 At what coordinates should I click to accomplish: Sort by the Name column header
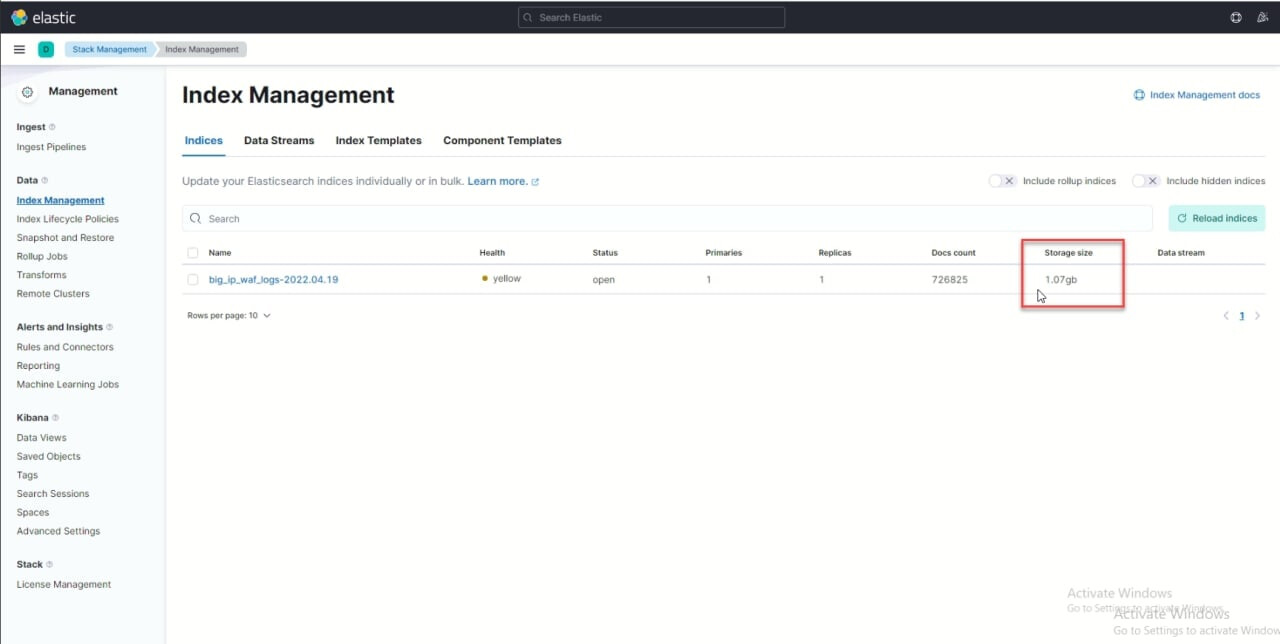(x=219, y=253)
